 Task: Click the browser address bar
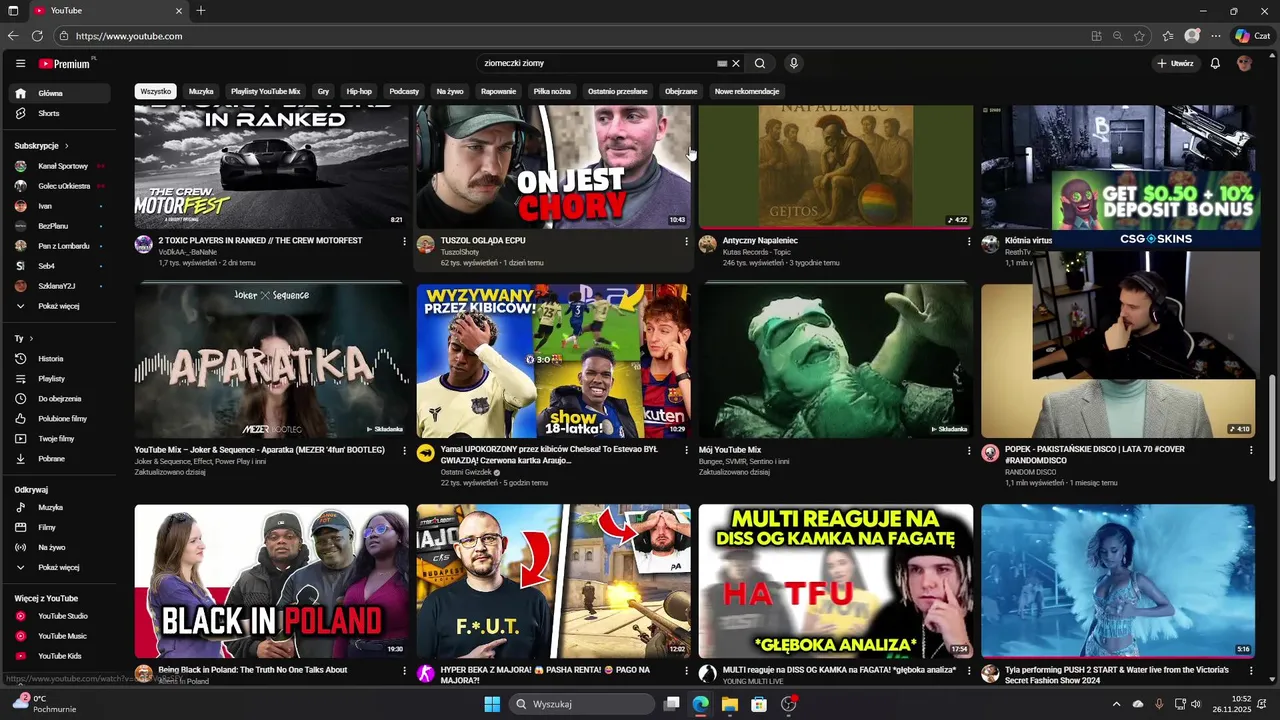coord(570,36)
